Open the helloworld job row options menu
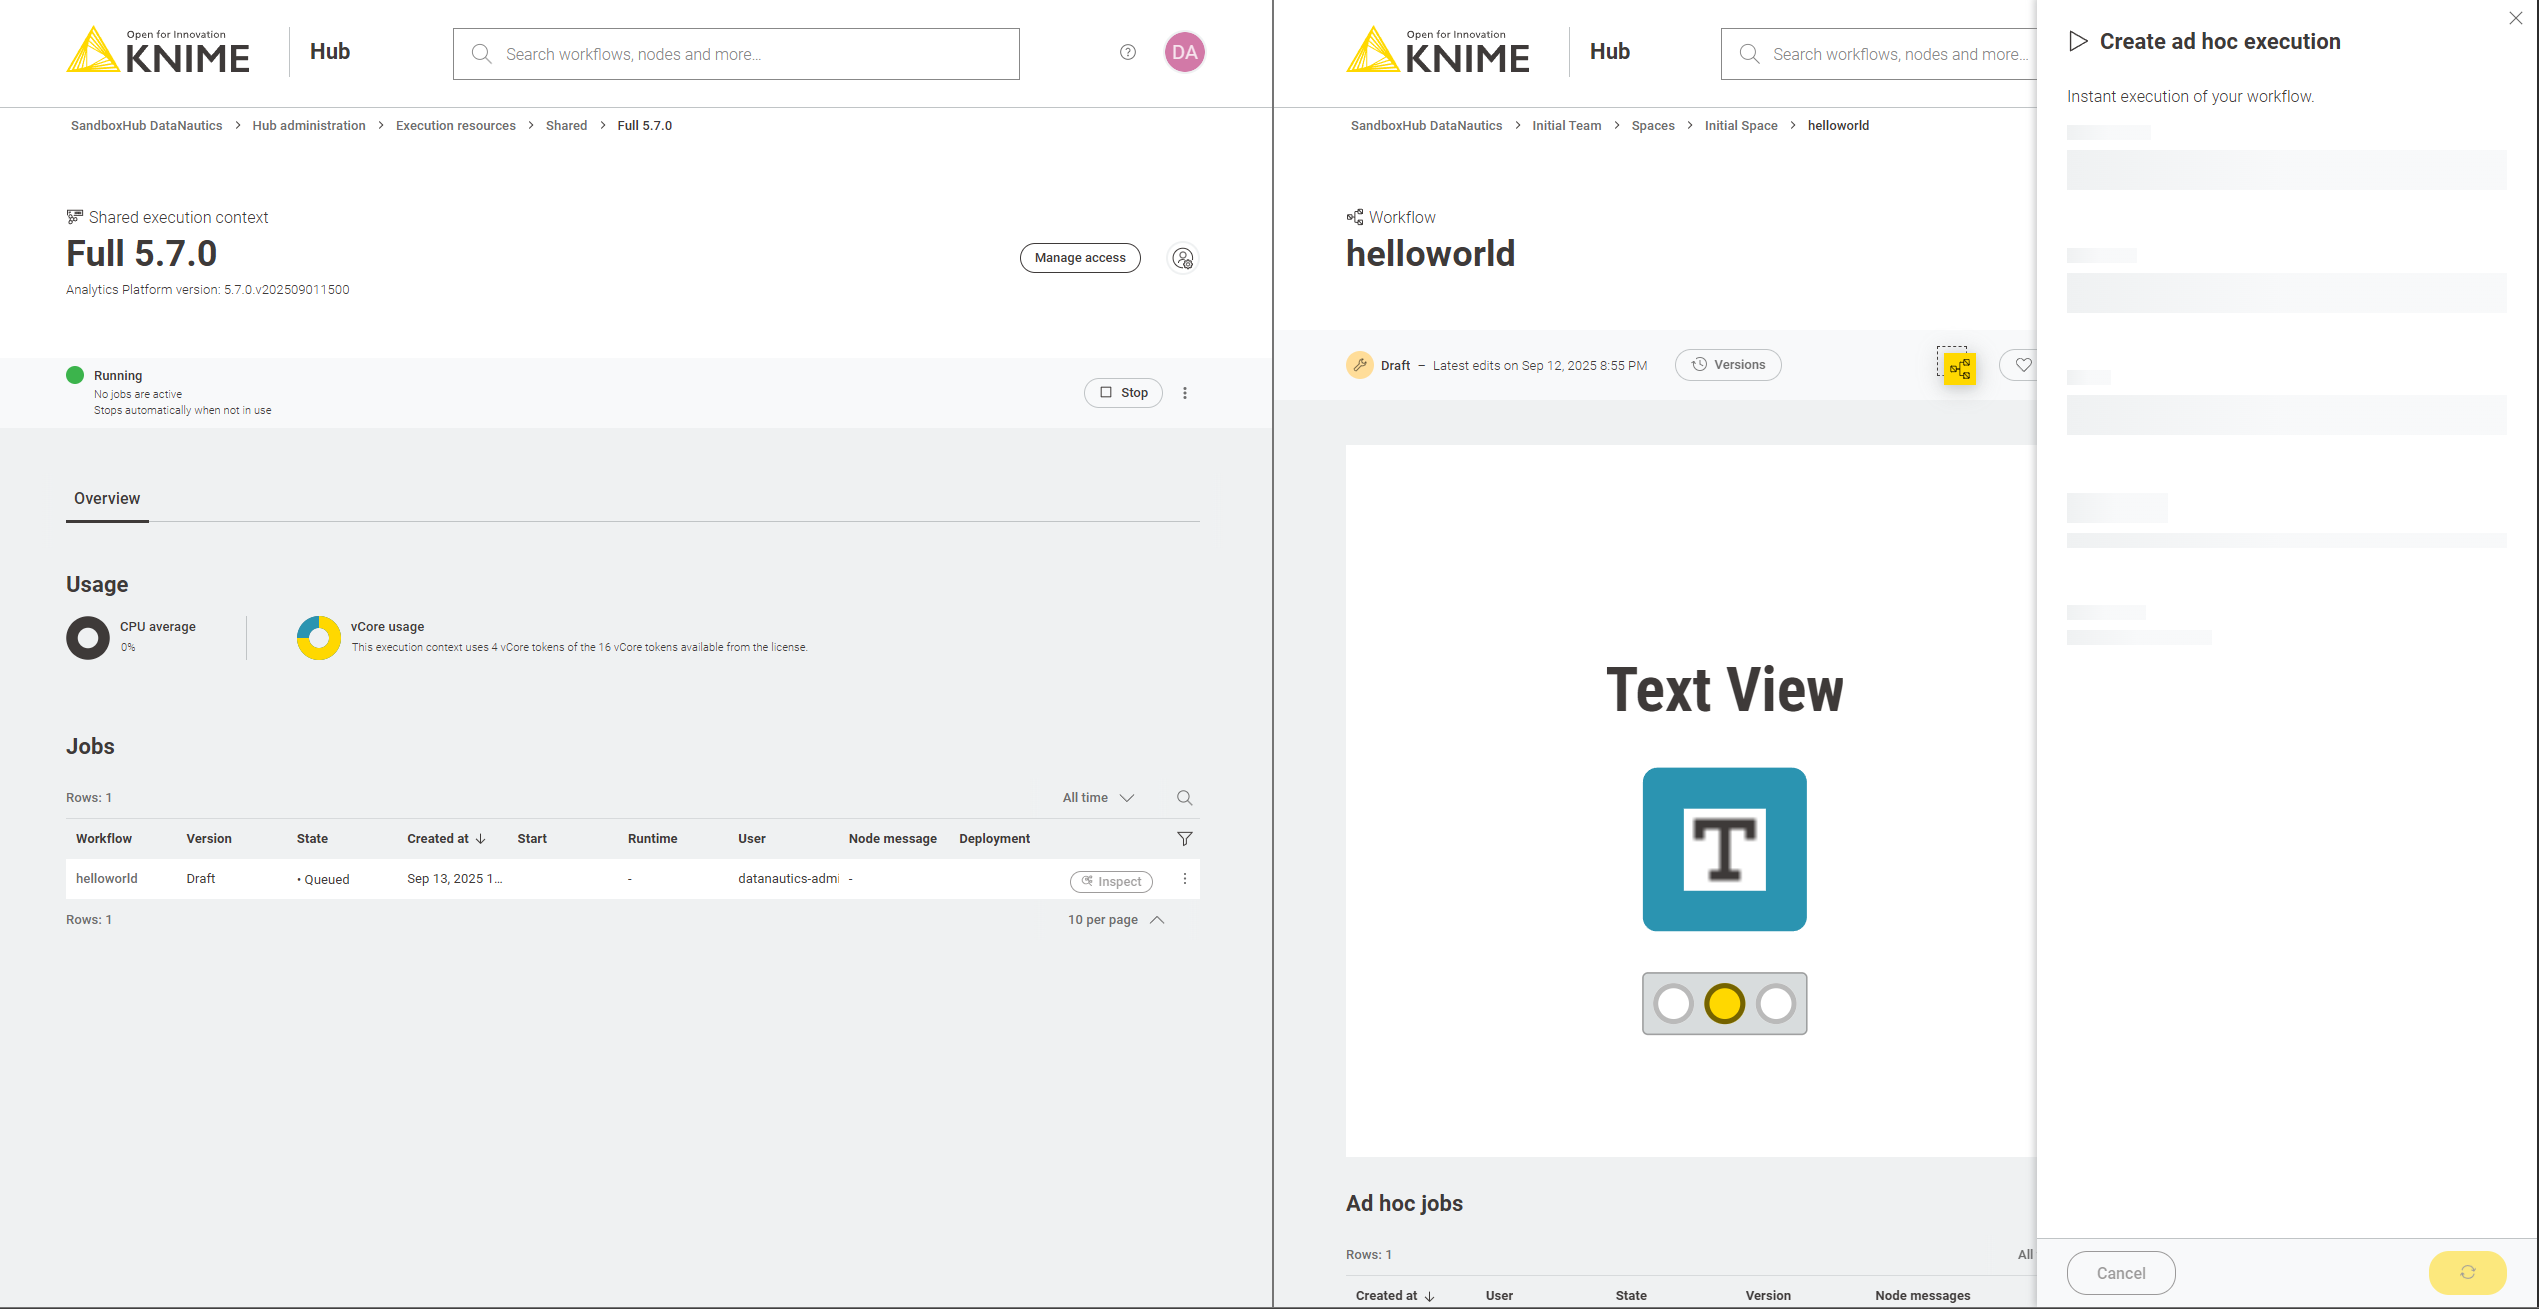This screenshot has width=2539, height=1309. pos(1185,879)
